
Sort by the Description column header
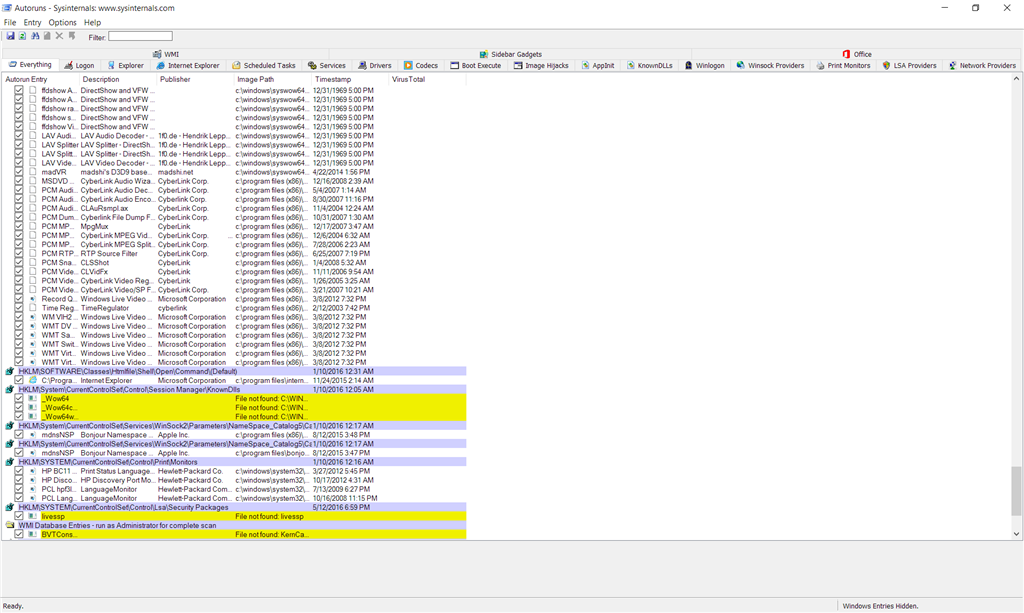coord(118,79)
